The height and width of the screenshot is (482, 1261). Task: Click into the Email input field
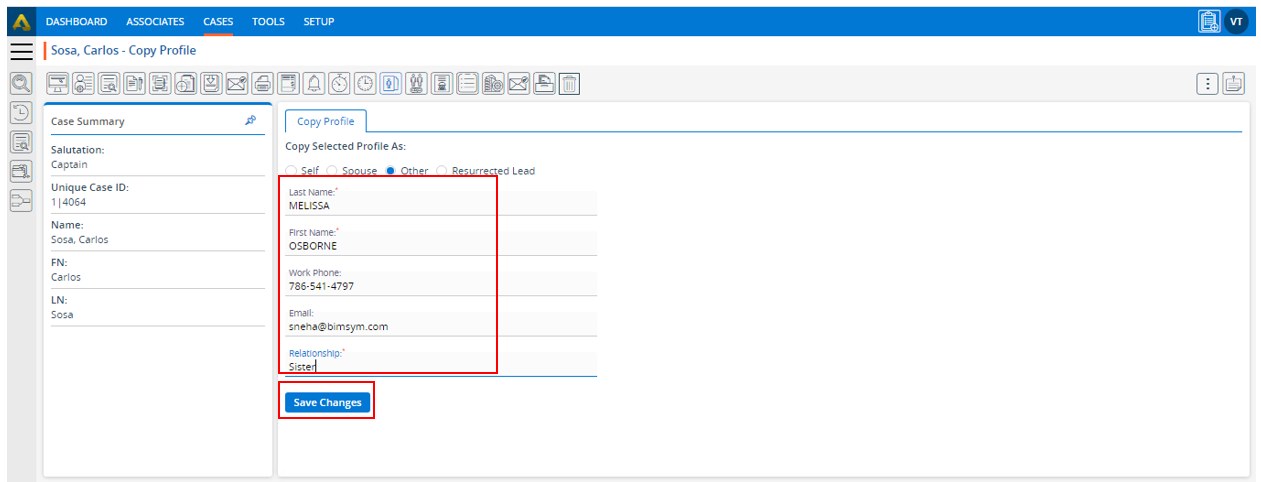(440, 327)
